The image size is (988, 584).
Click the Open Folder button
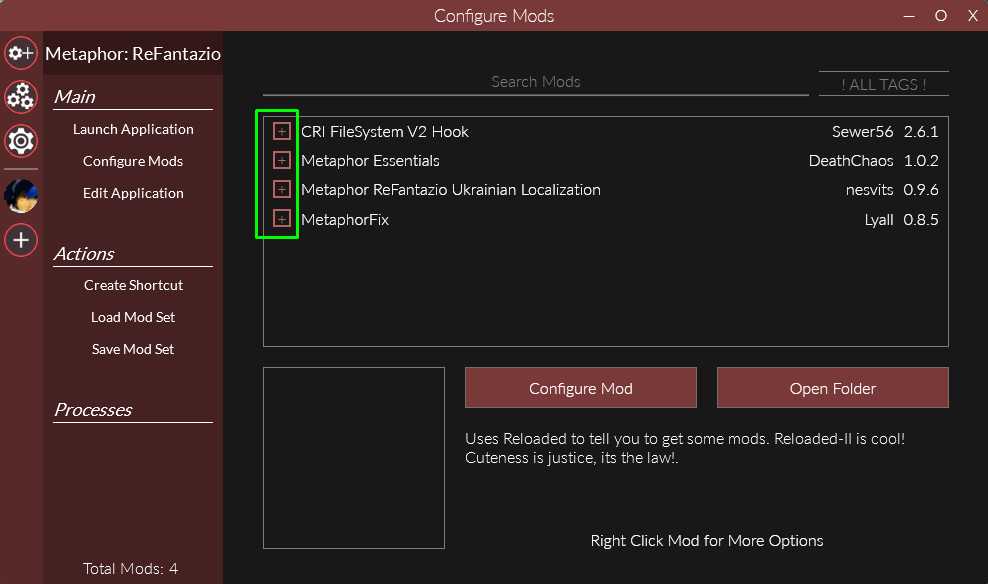(x=832, y=388)
